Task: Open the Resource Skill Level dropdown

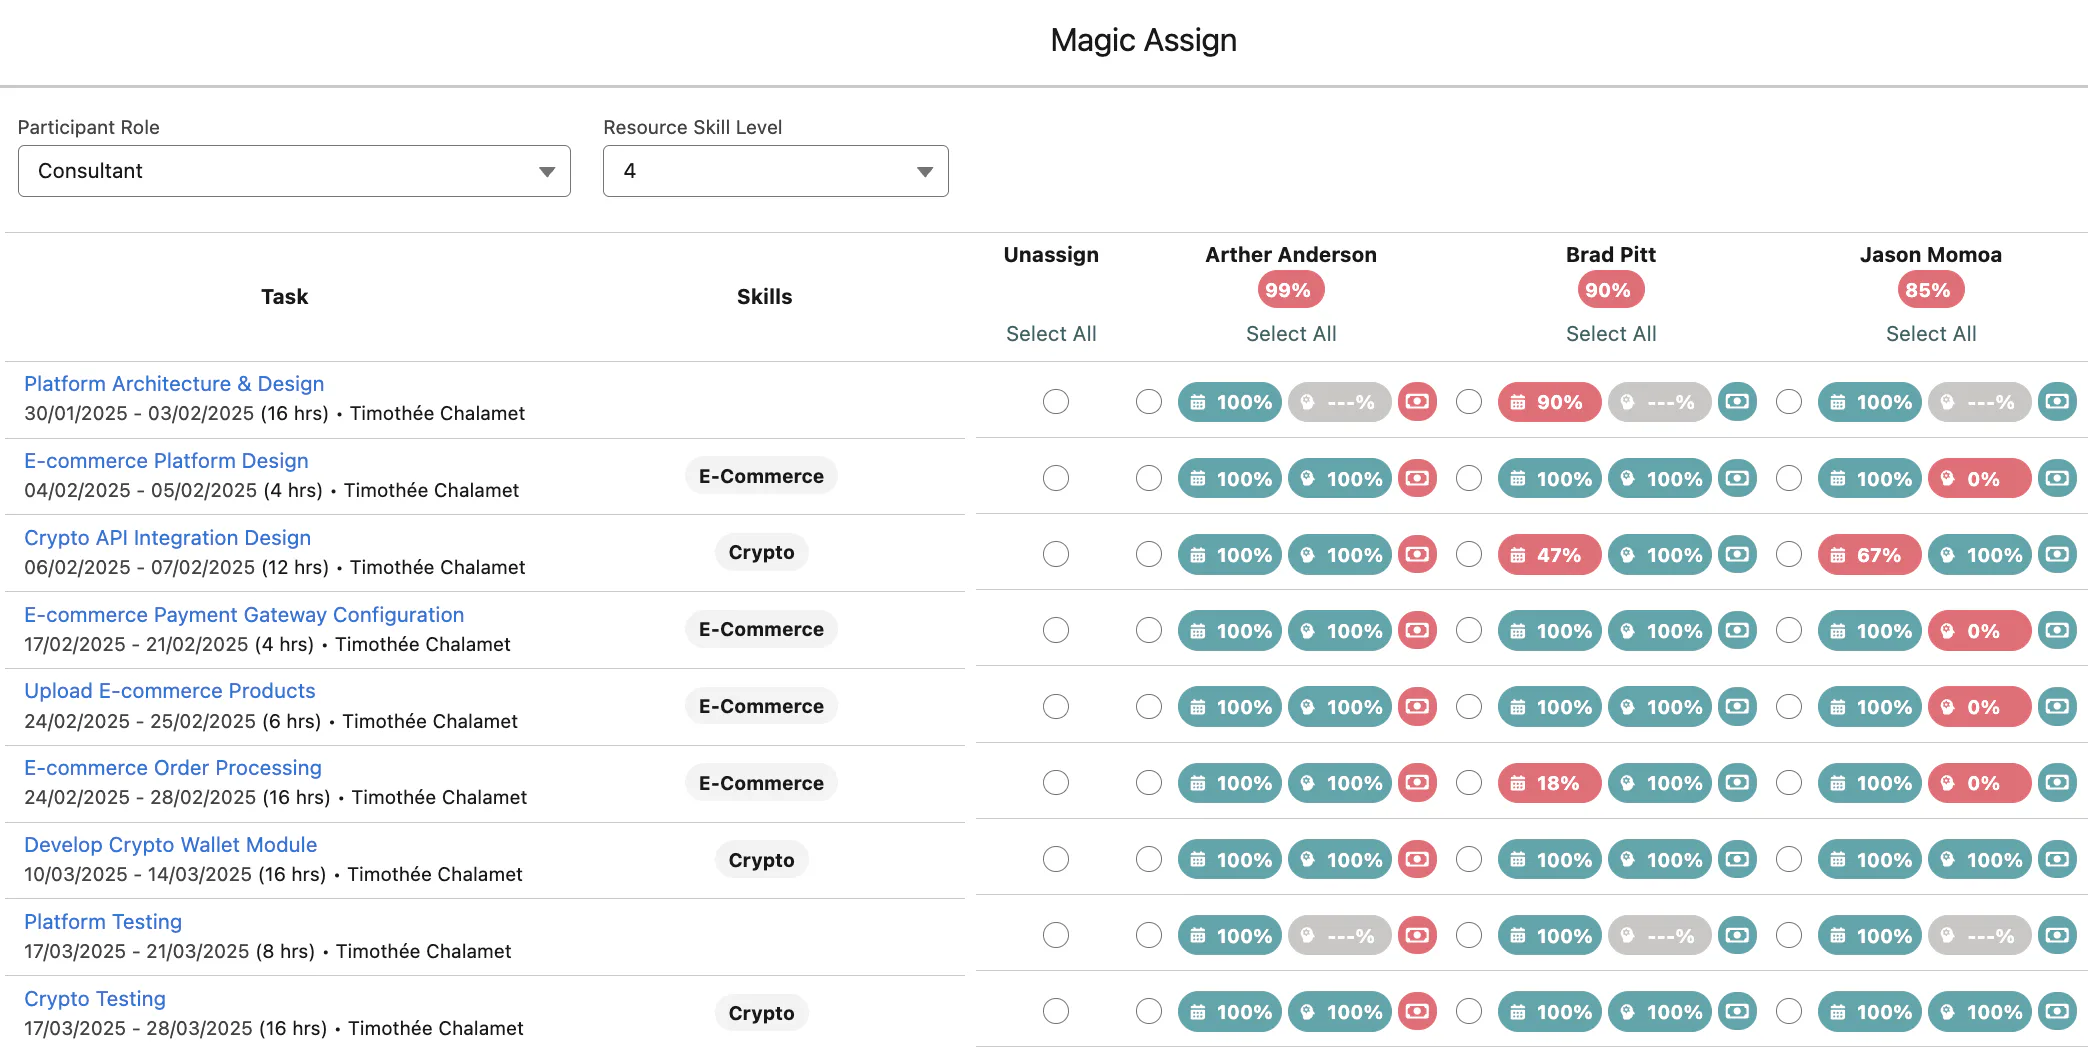Action: (775, 171)
